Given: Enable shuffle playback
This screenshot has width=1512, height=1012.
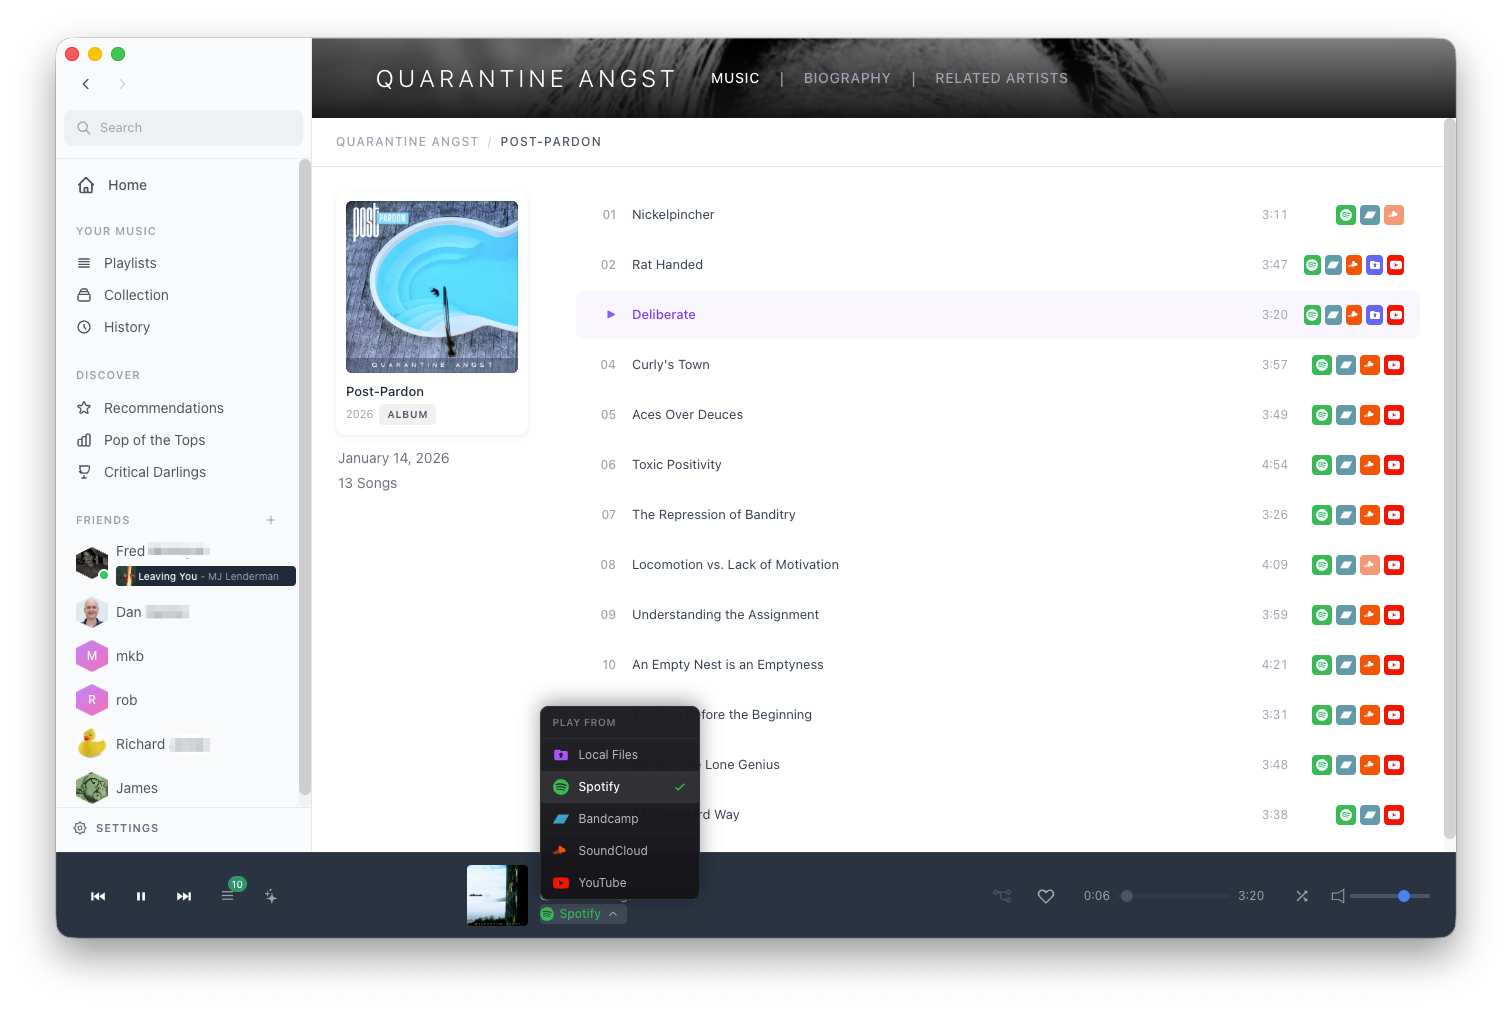Looking at the screenshot, I should (x=1302, y=896).
